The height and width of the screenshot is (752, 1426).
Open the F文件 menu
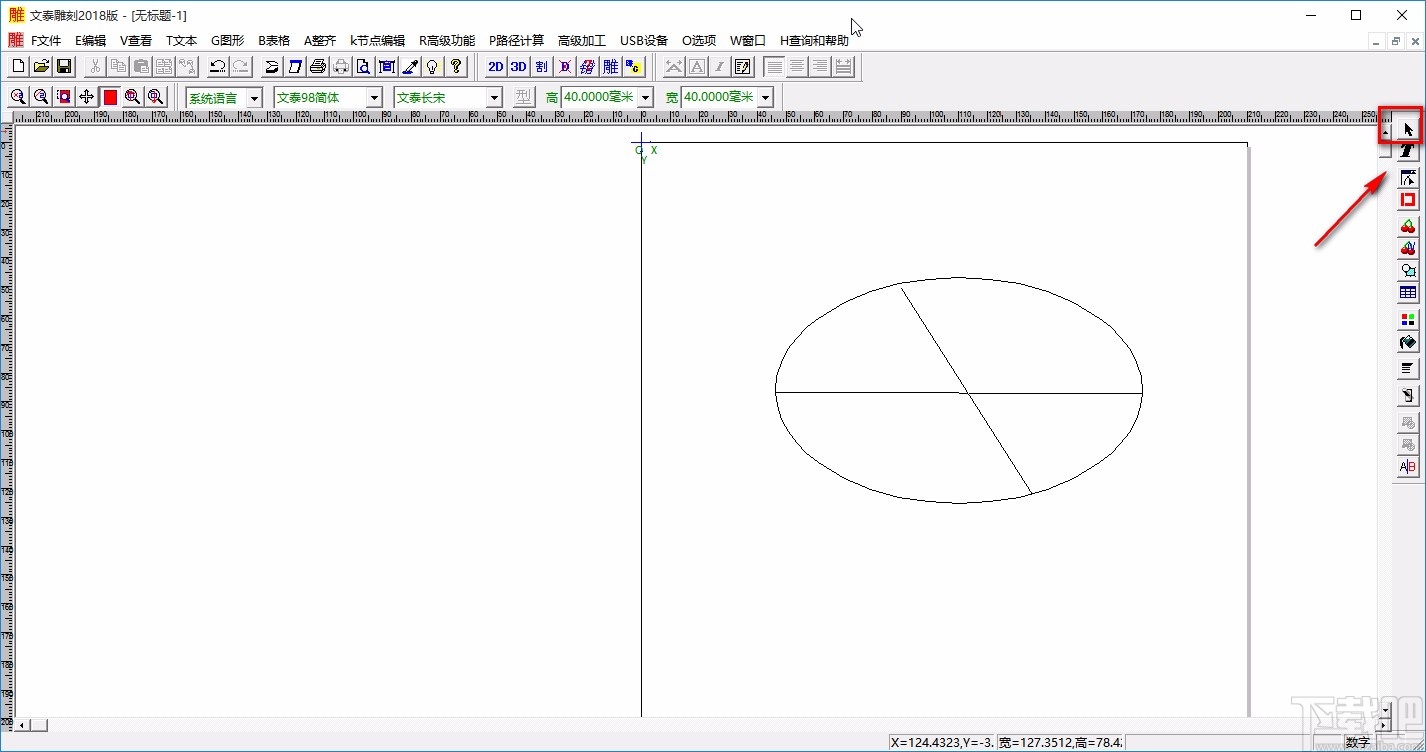[x=46, y=41]
